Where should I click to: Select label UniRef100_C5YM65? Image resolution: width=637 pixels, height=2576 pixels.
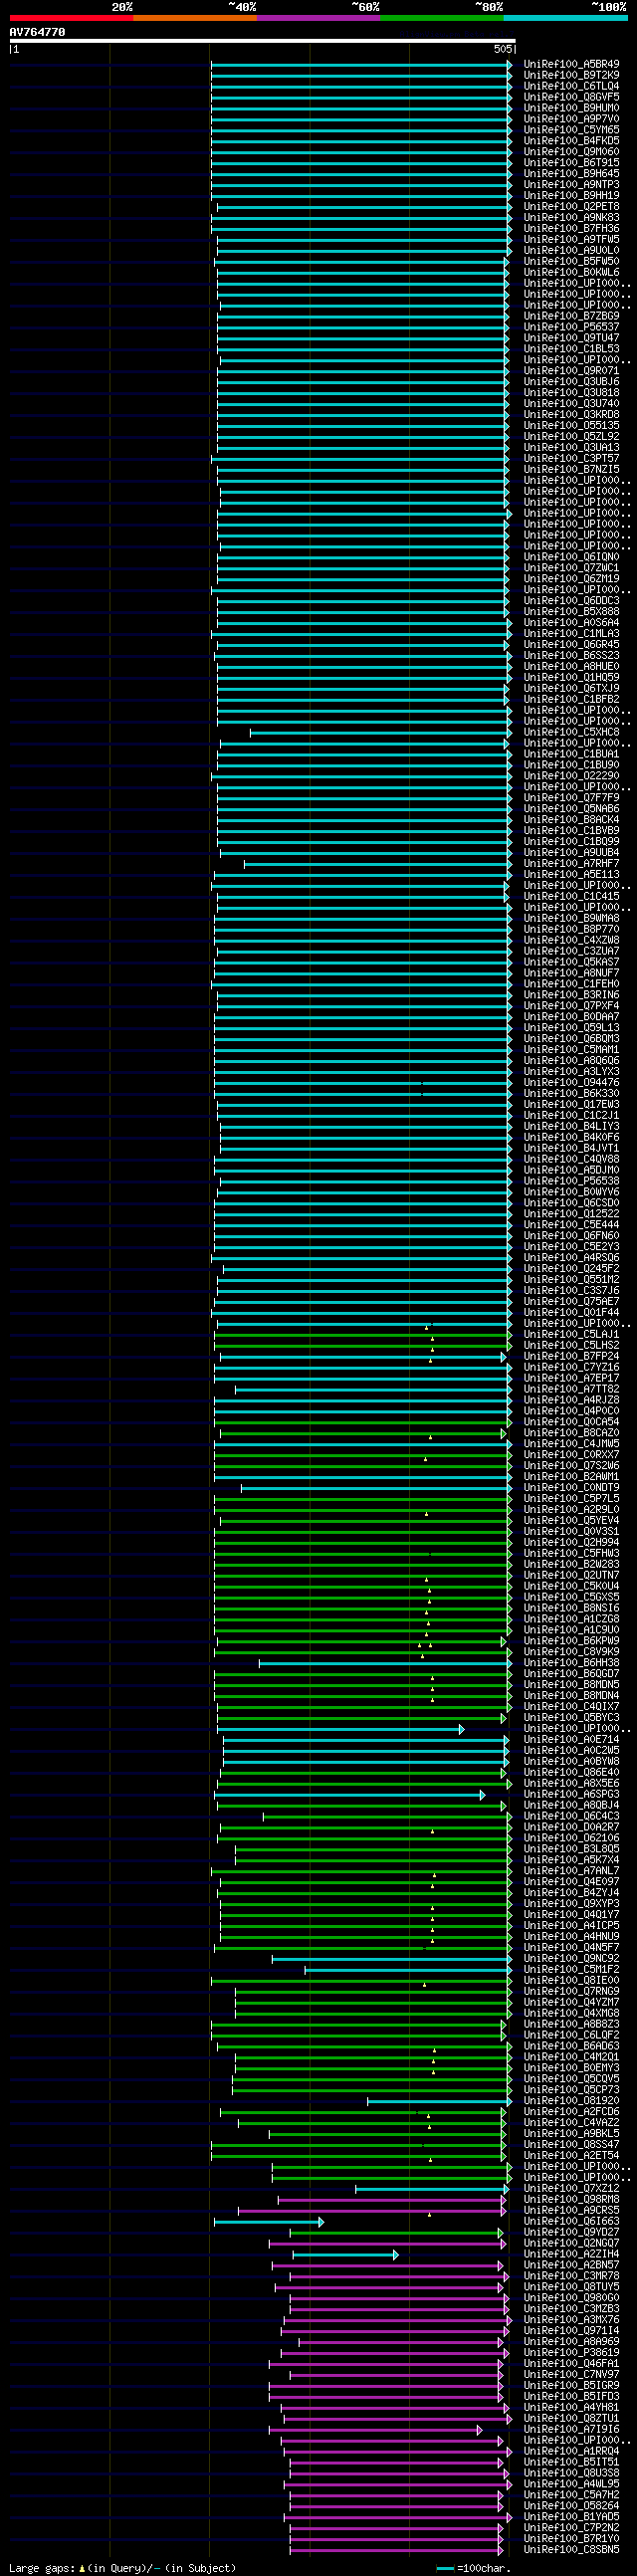click(571, 130)
